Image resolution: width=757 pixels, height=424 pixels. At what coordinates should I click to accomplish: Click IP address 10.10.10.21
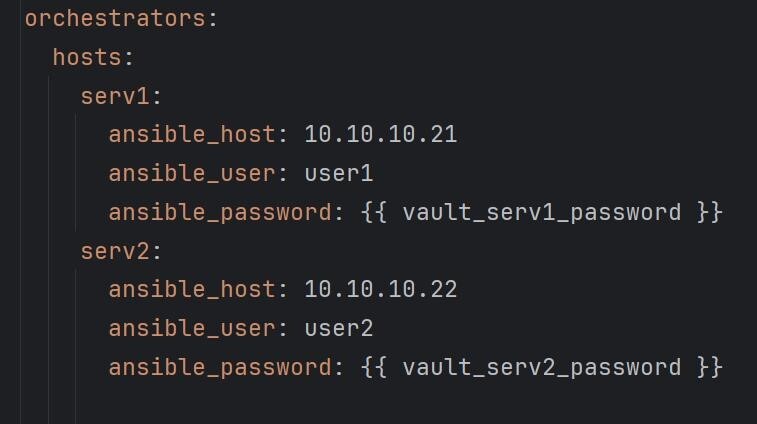[x=380, y=134]
